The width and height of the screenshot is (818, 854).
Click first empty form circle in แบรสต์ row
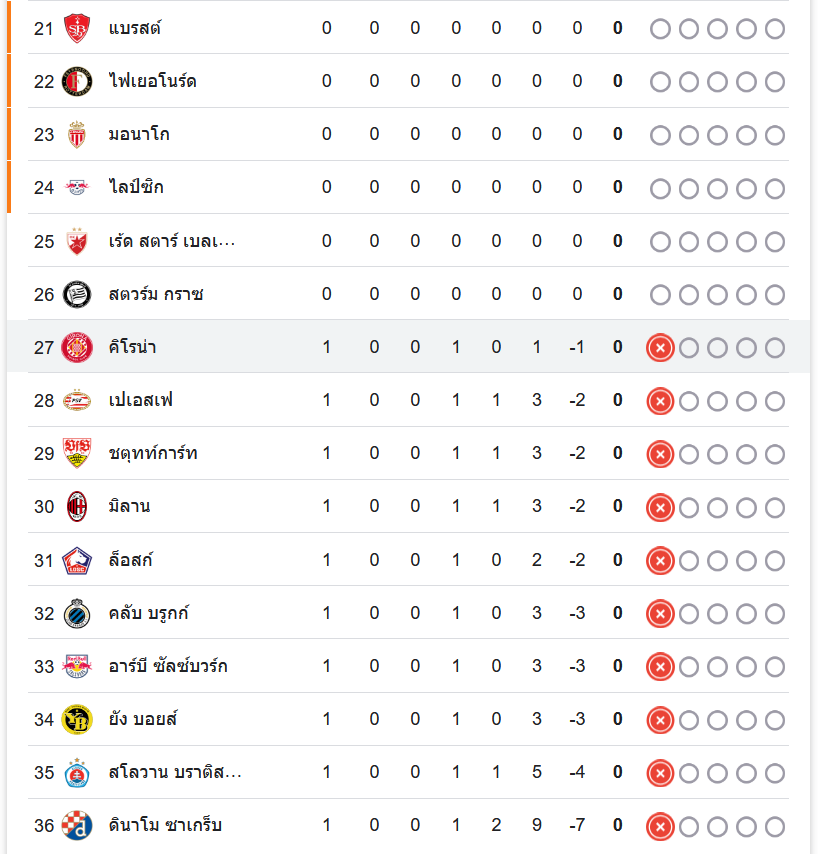pyautogui.click(x=660, y=29)
